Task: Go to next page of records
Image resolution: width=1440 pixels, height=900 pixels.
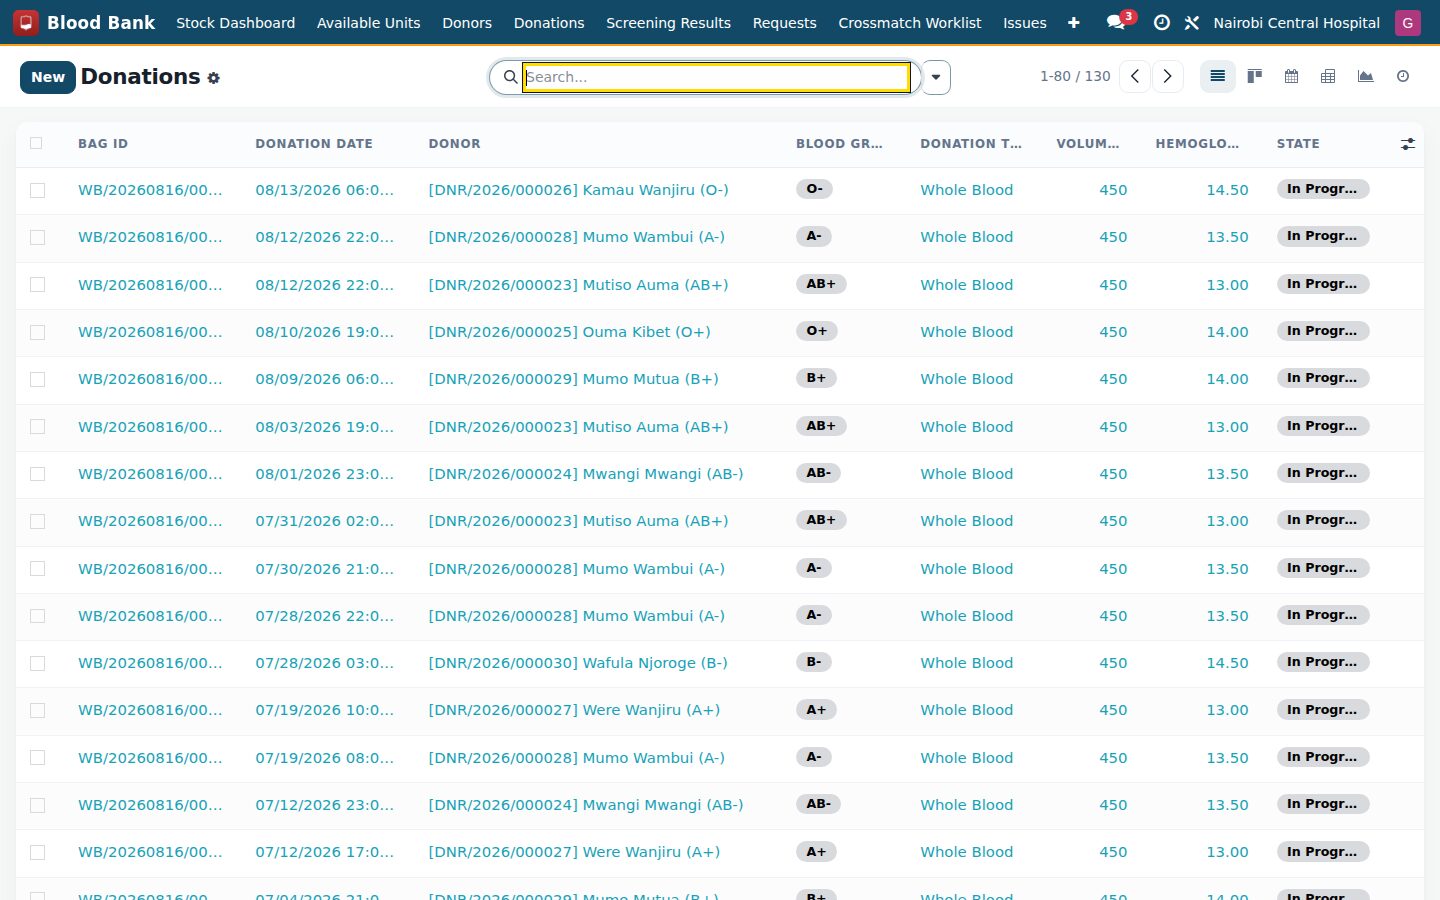Action: pos(1167,77)
